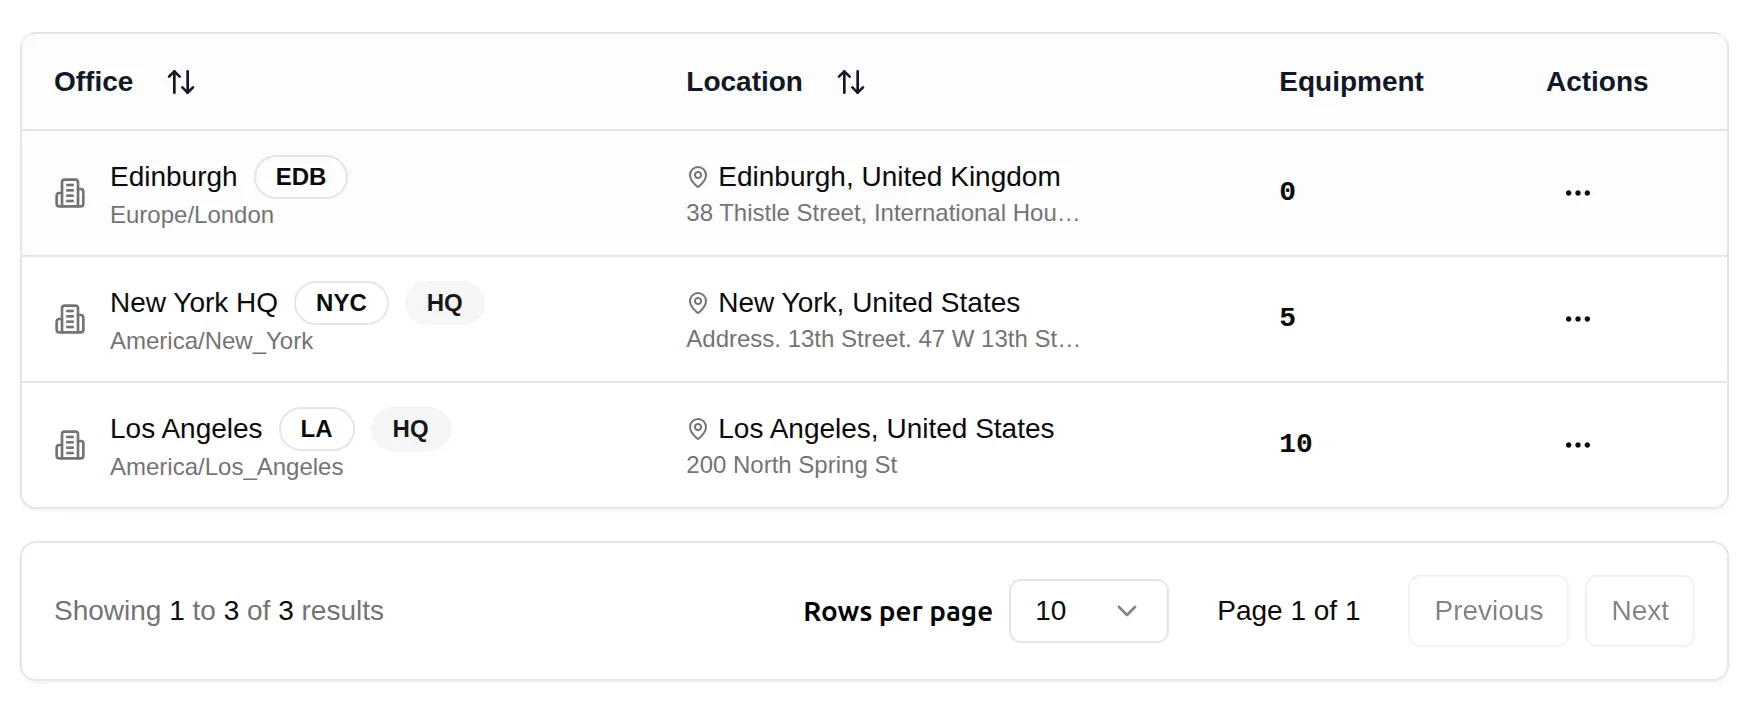Click the map pin beside Edinburgh, United Kingdom
Screen dimensions: 1749x702
[x=698, y=177]
